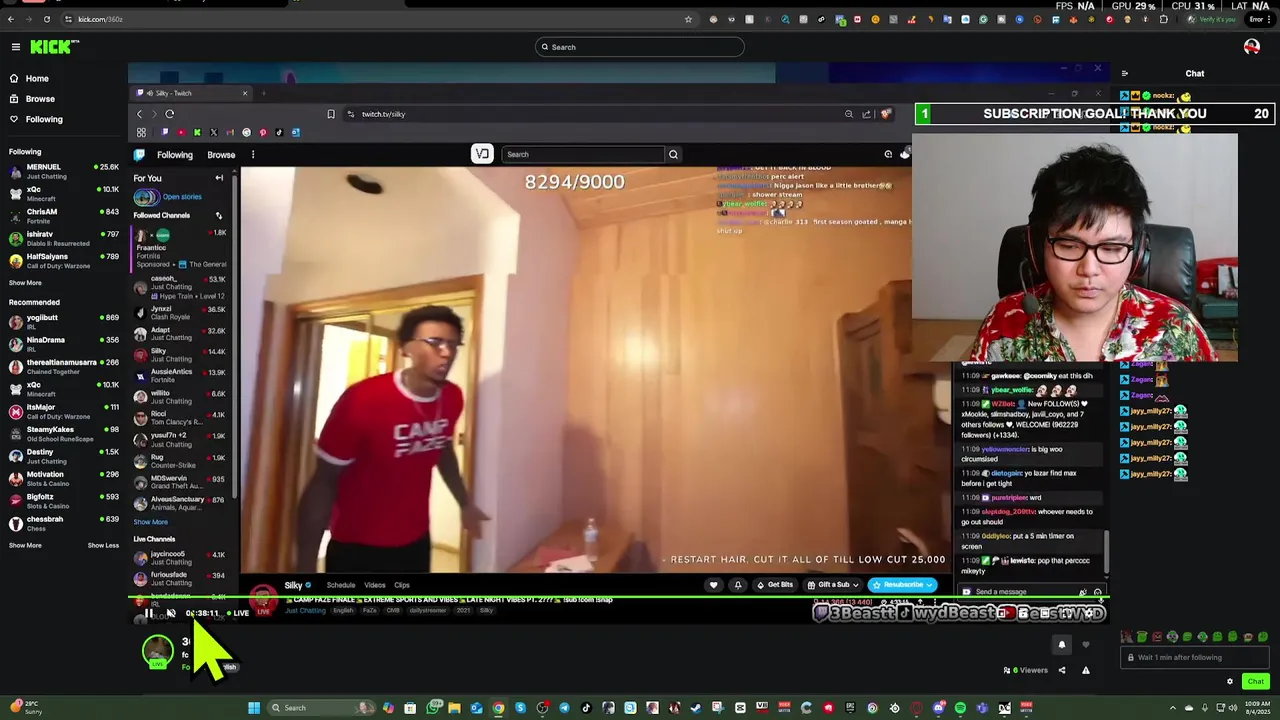Click green Chat send button
This screenshot has height=720, width=1280.
coord(1255,682)
